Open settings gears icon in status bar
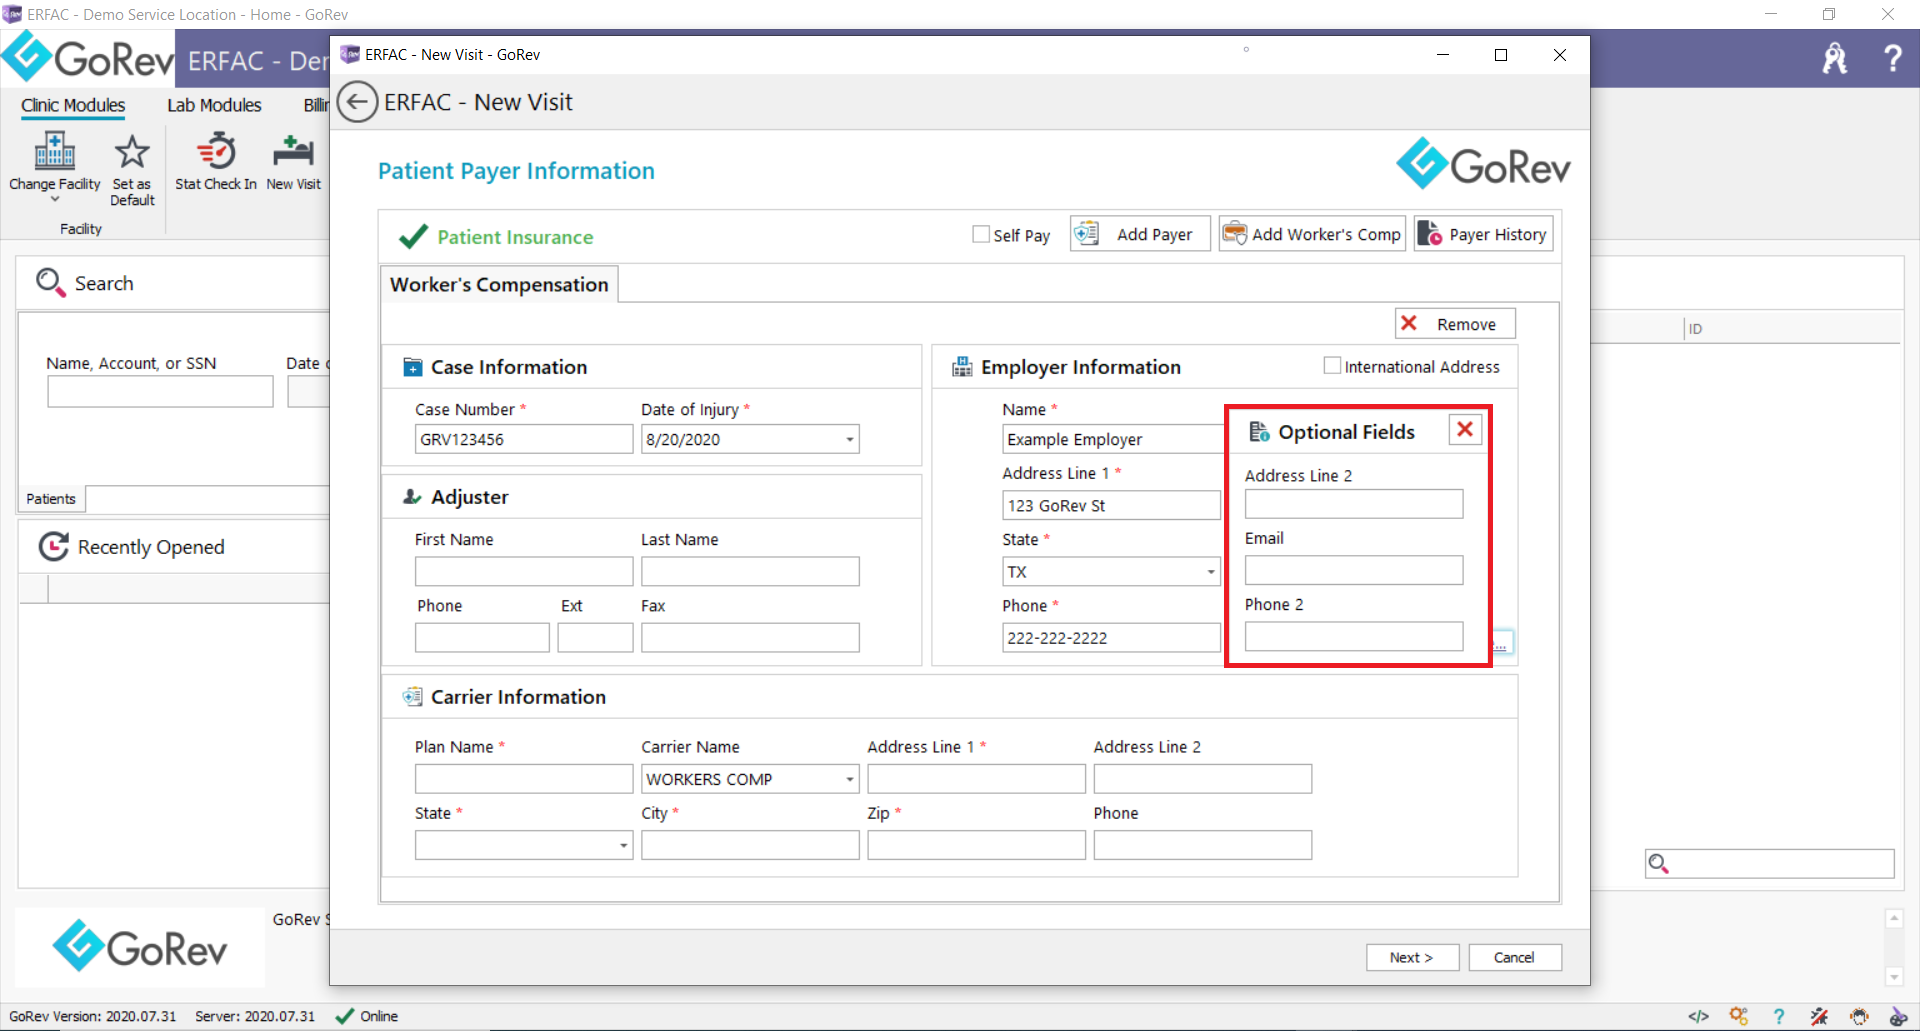Viewport: 1920px width, 1031px height. pos(1739,1016)
